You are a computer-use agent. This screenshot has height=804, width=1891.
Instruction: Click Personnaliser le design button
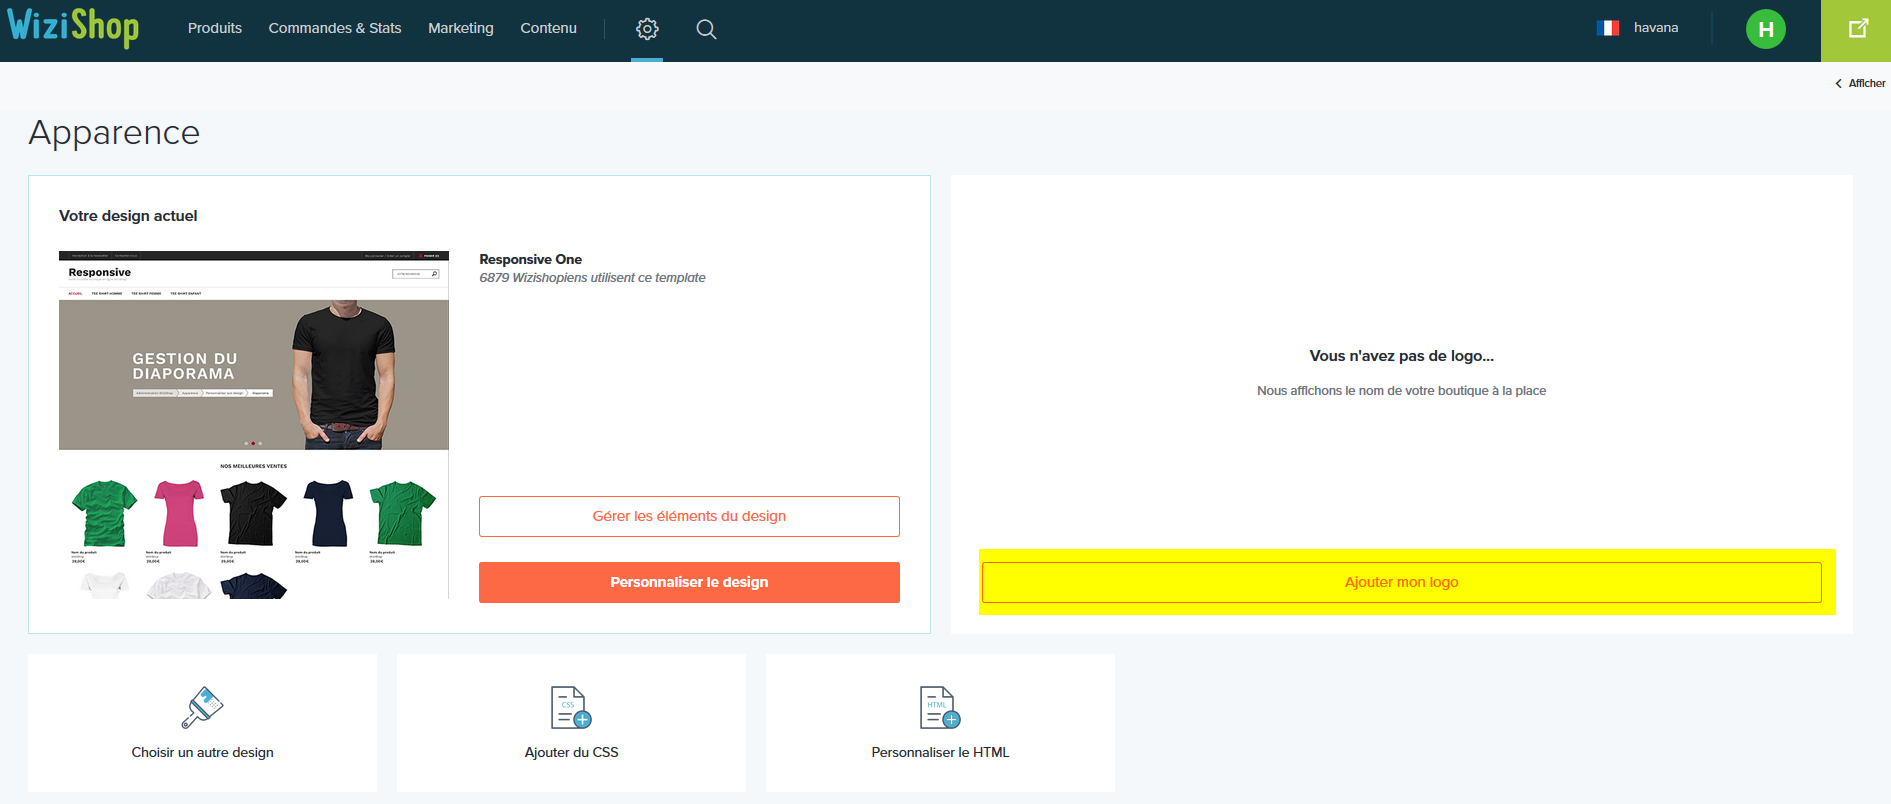689,582
